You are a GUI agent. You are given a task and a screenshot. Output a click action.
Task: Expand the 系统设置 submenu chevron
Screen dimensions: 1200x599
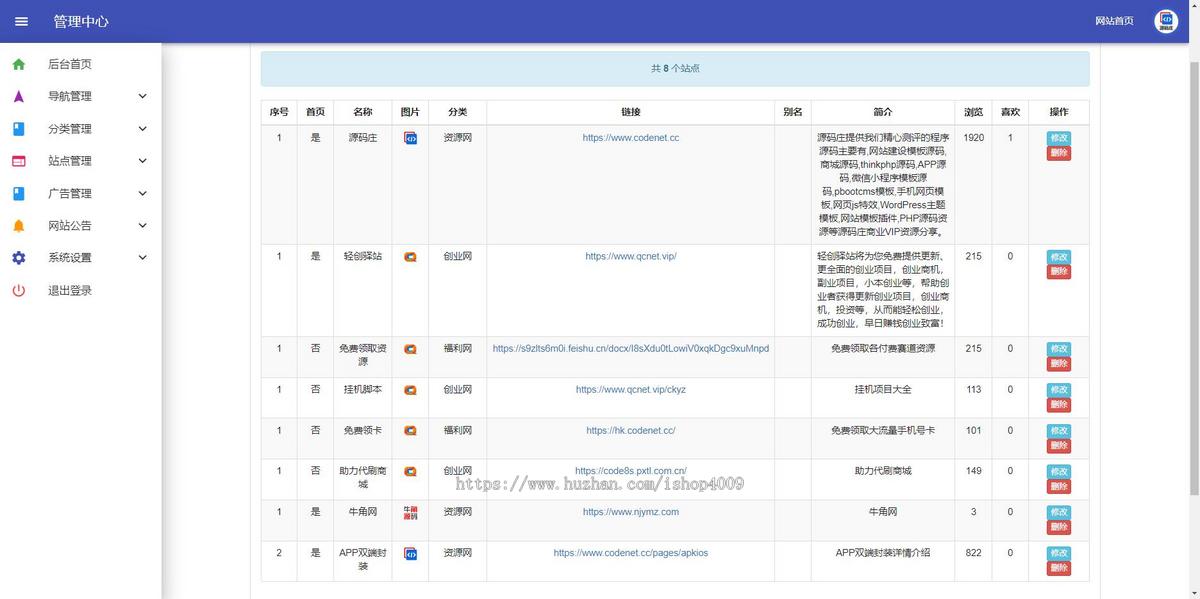[x=142, y=258]
